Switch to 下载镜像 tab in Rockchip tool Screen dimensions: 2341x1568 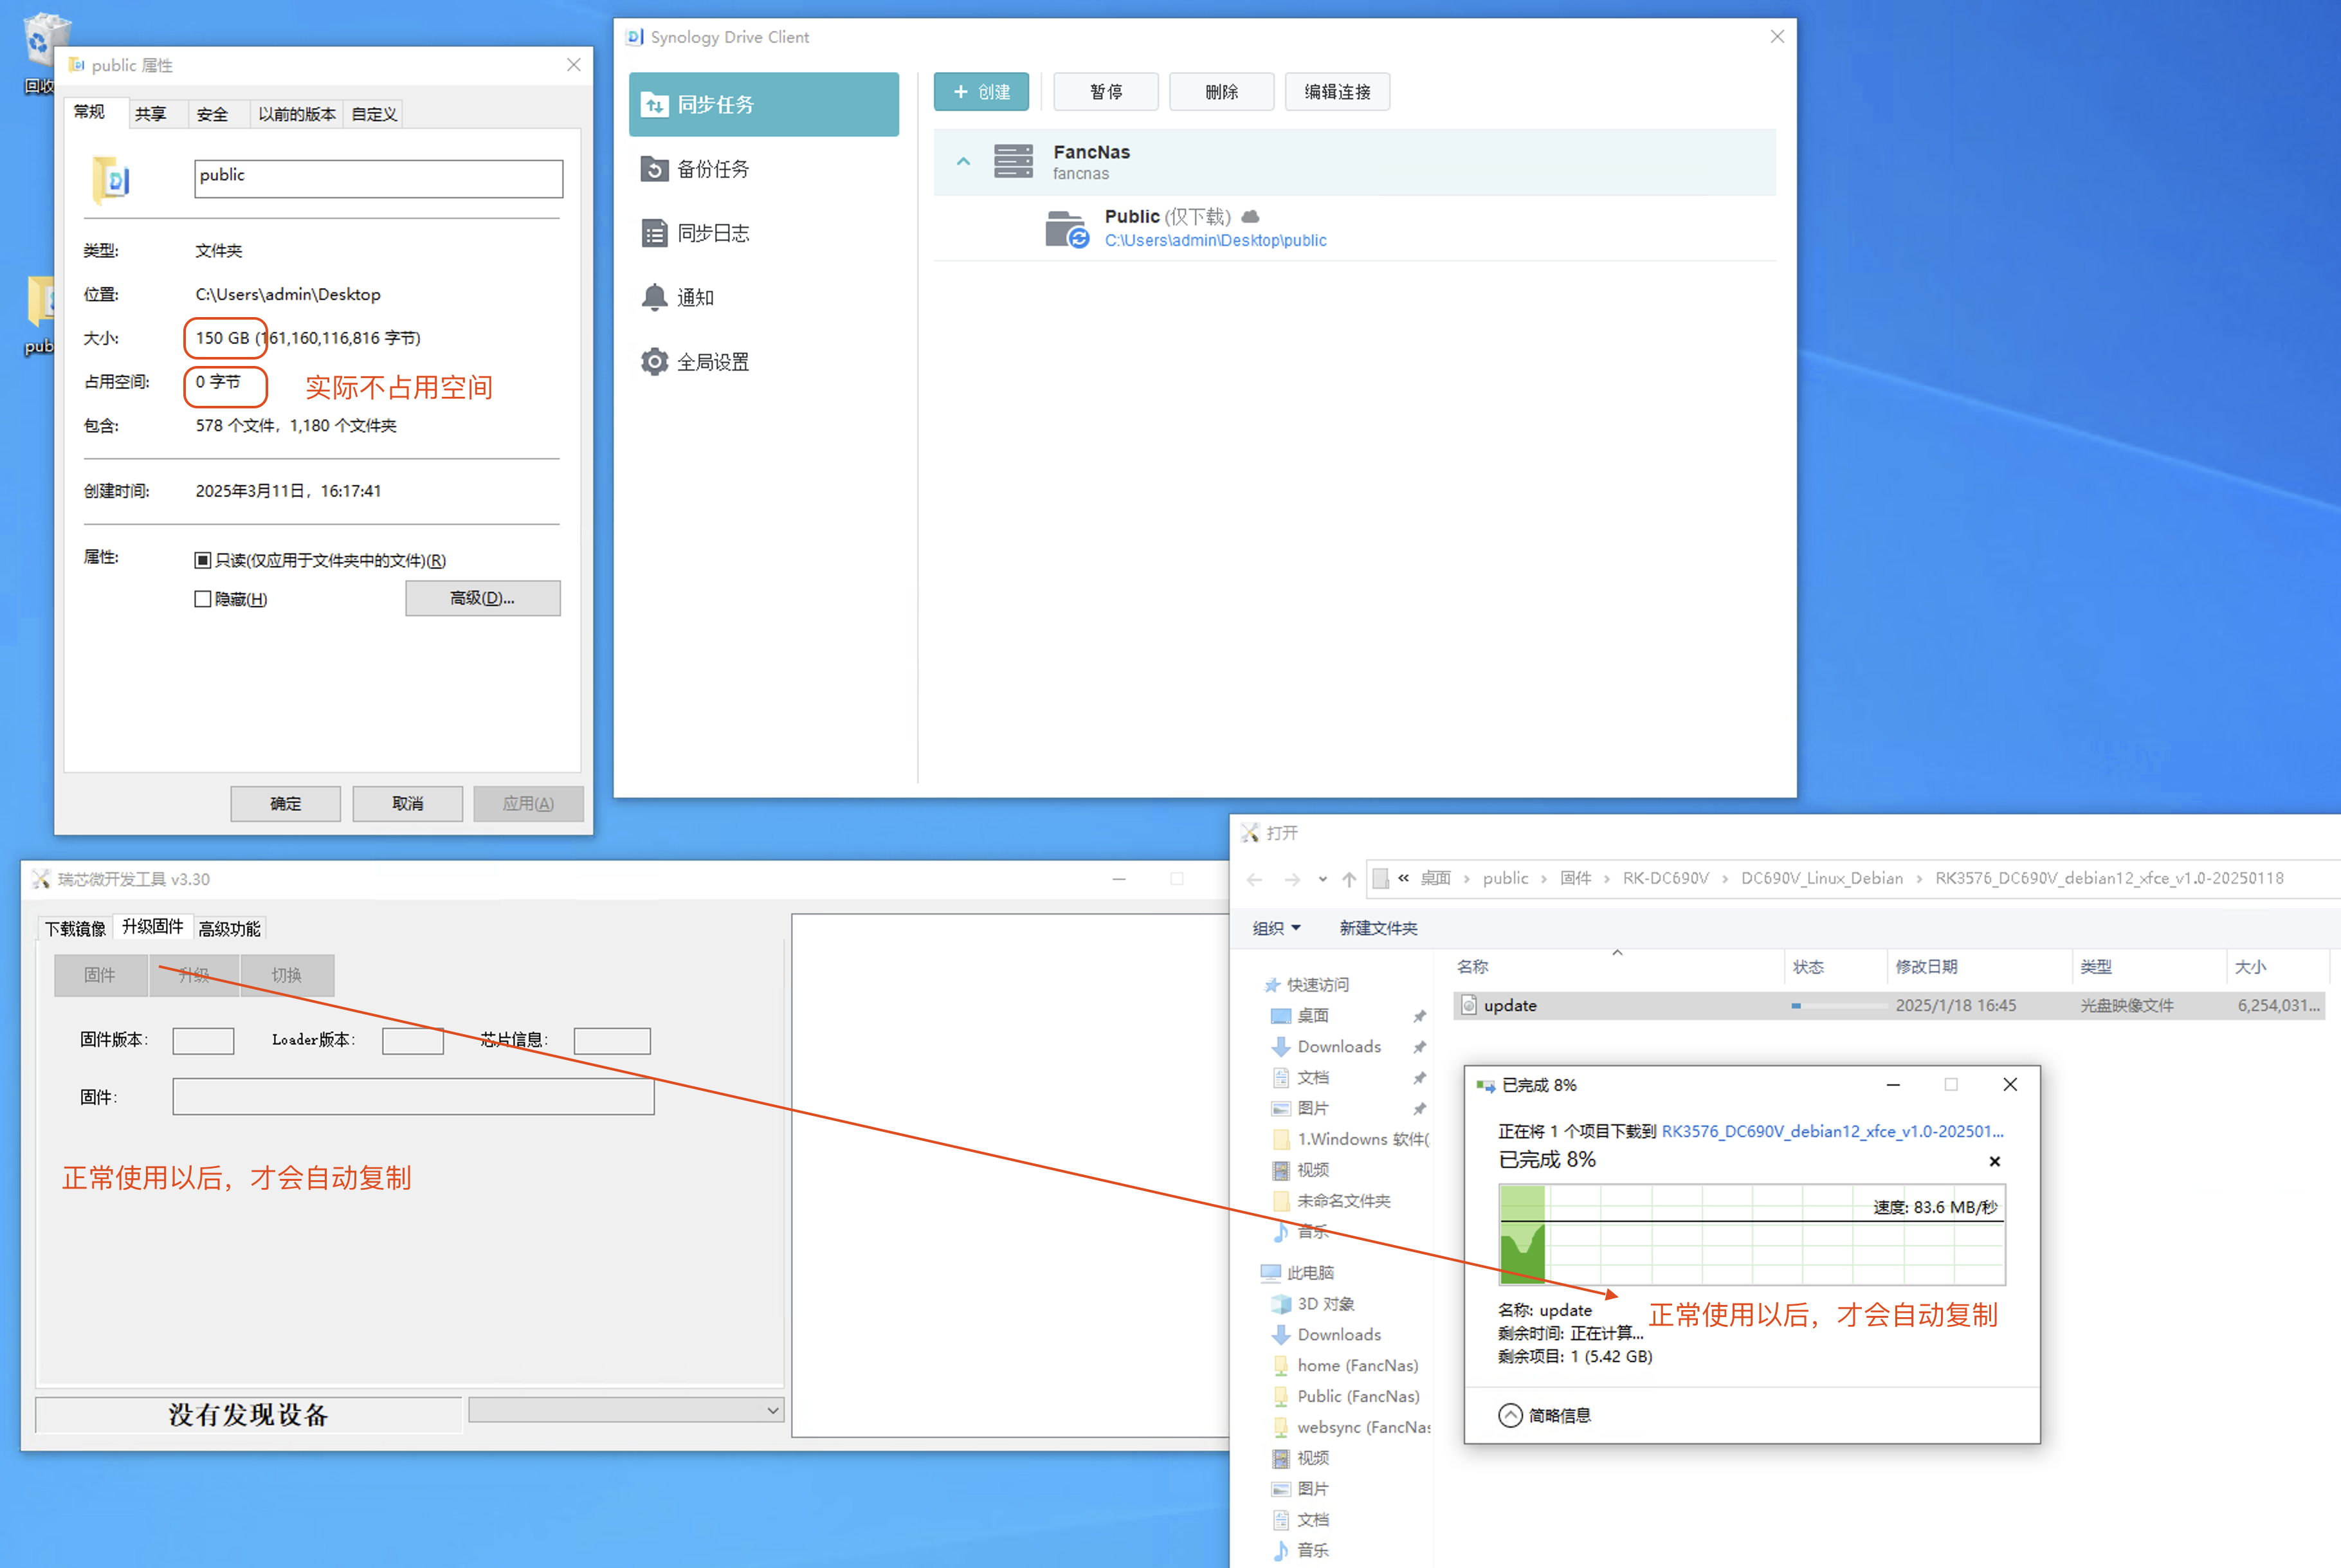75,929
